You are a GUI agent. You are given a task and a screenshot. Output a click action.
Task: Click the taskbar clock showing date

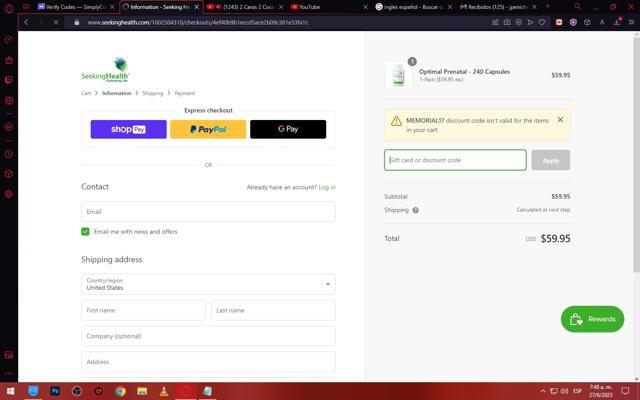click(600, 391)
